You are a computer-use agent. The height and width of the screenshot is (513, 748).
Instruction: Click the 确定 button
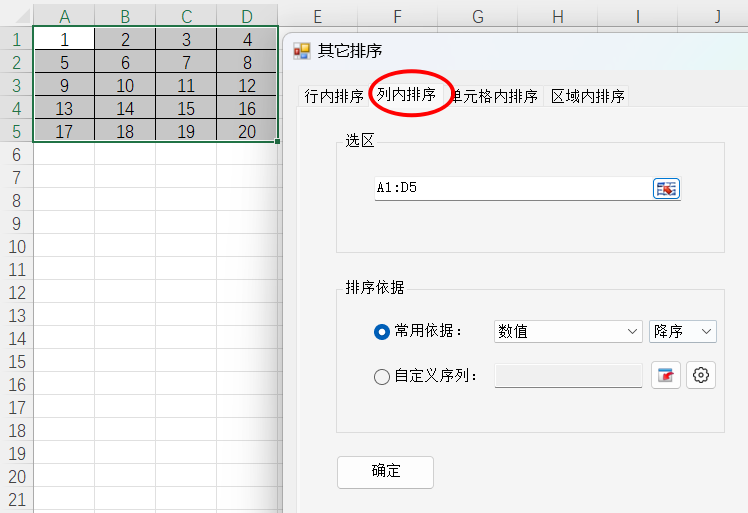(385, 472)
